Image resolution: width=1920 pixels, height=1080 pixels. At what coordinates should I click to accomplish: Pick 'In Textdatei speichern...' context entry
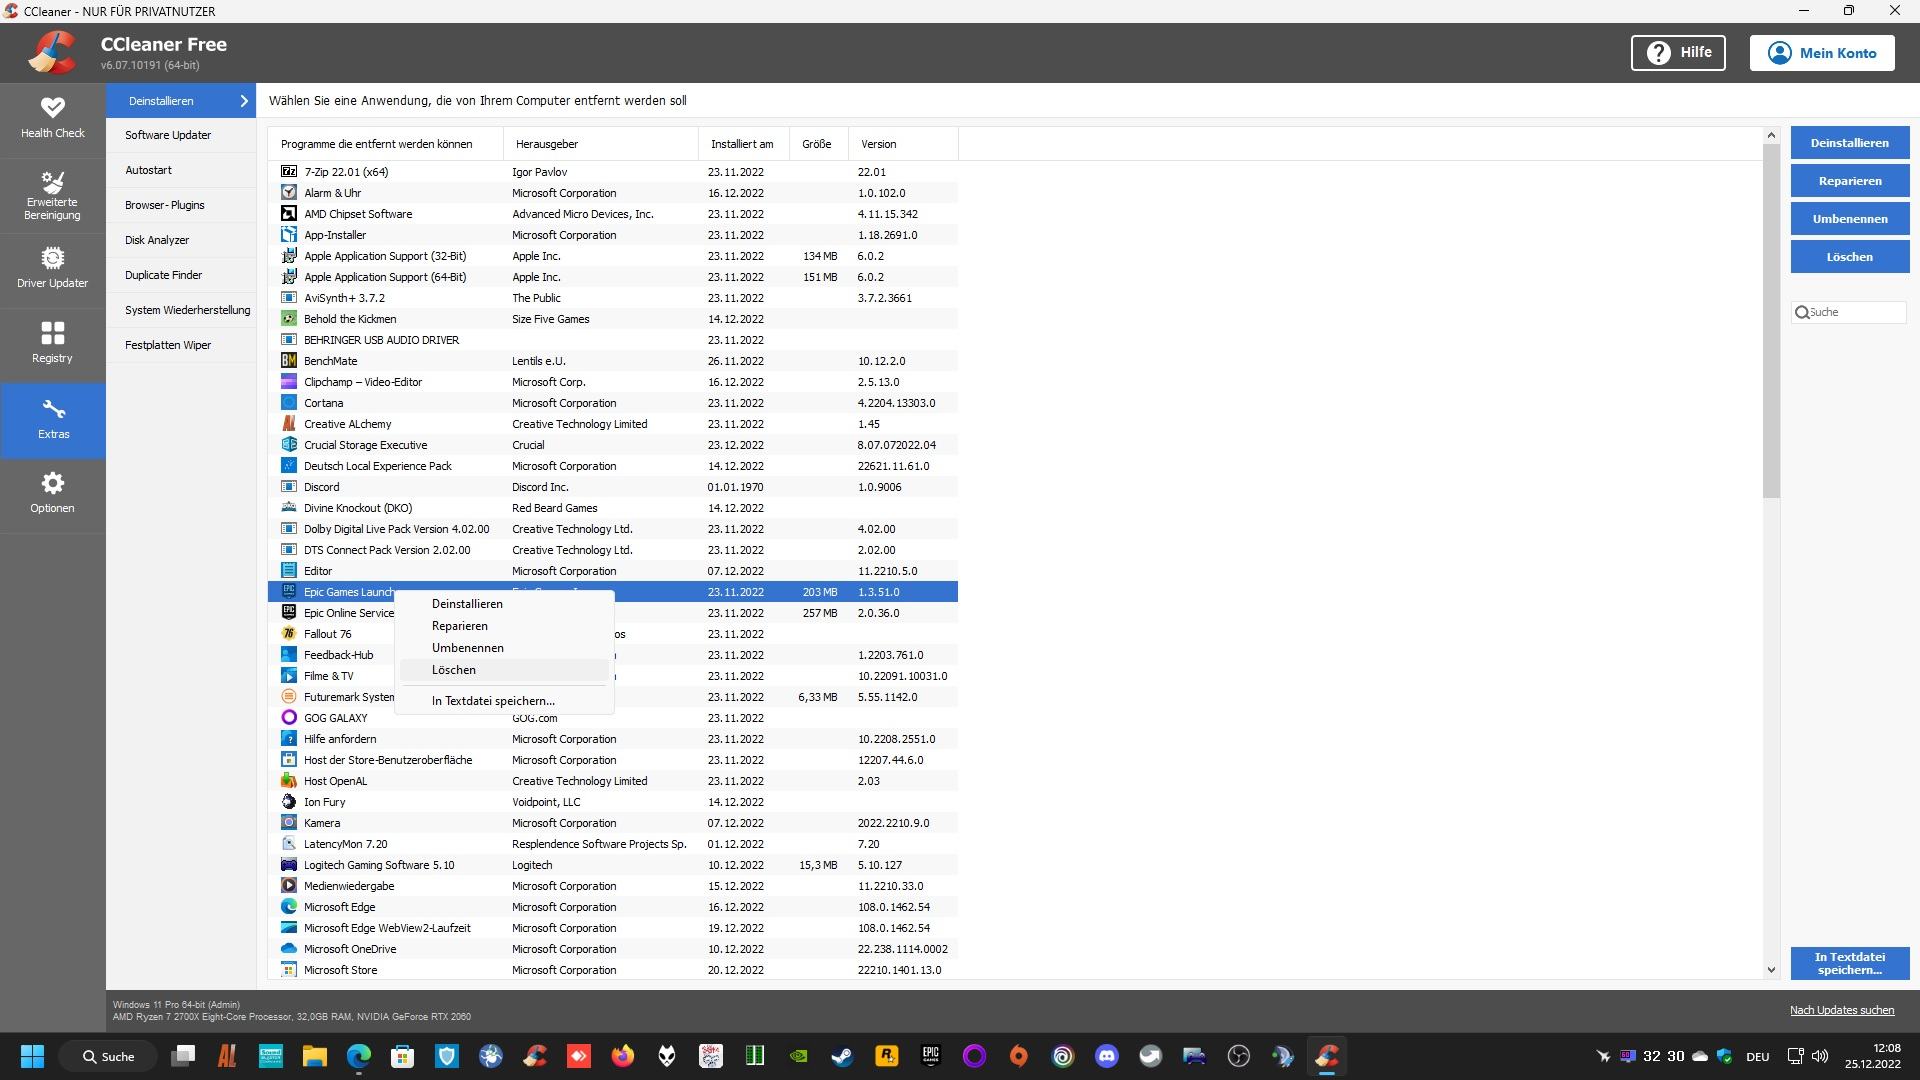pos(493,701)
